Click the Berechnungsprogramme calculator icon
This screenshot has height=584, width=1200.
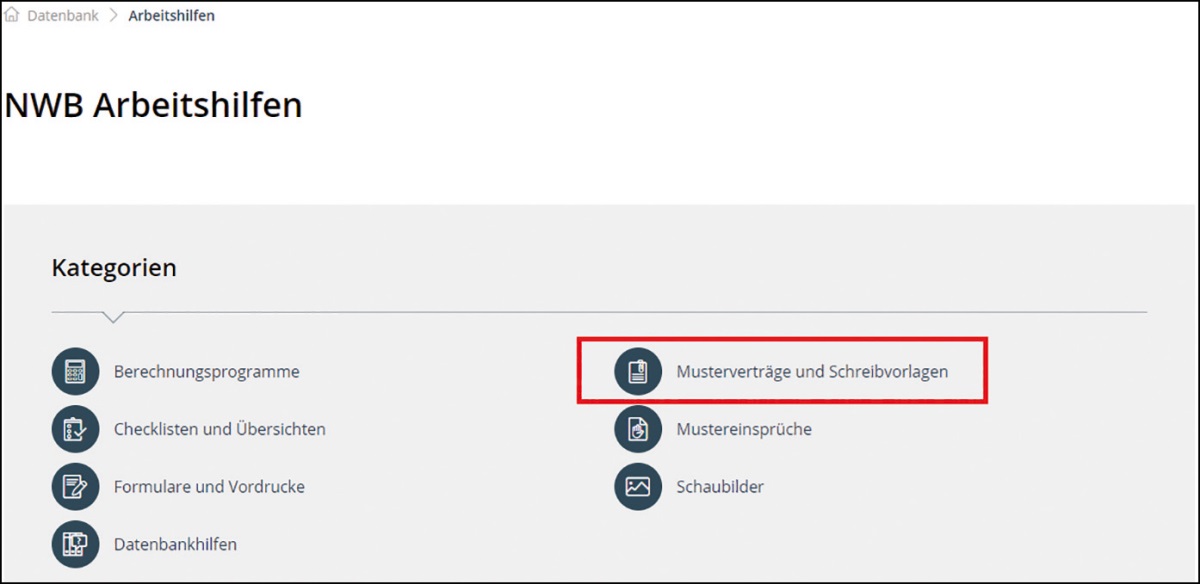tap(76, 372)
